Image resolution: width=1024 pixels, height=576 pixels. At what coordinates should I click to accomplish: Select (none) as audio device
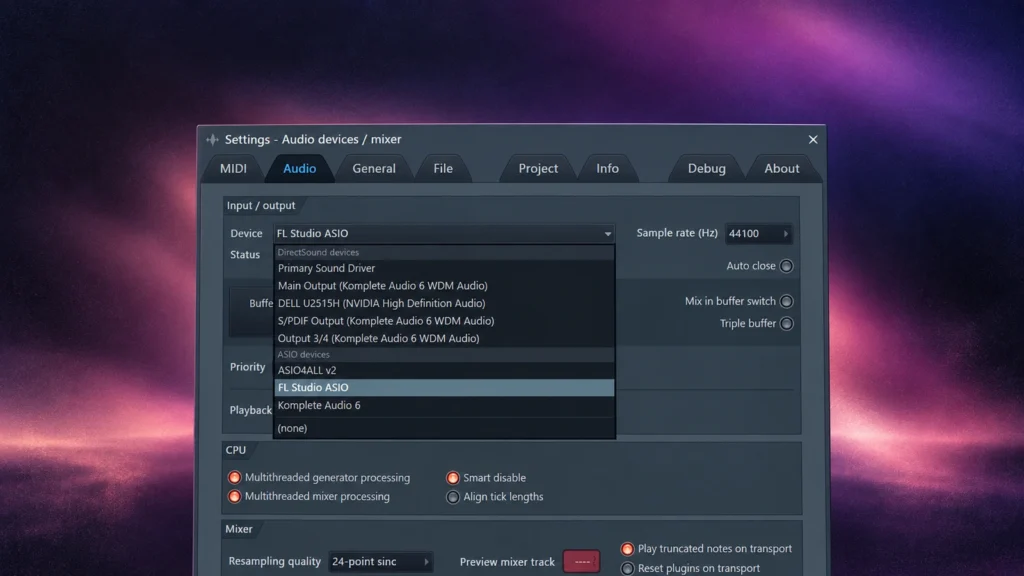pos(444,428)
